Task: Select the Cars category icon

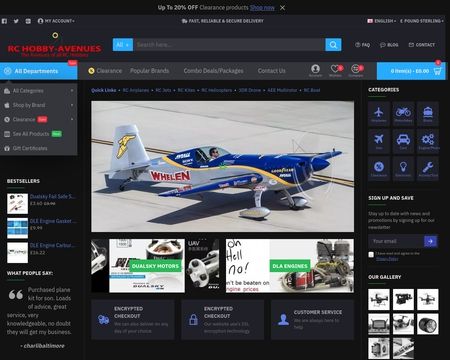Action: [x=403, y=141]
